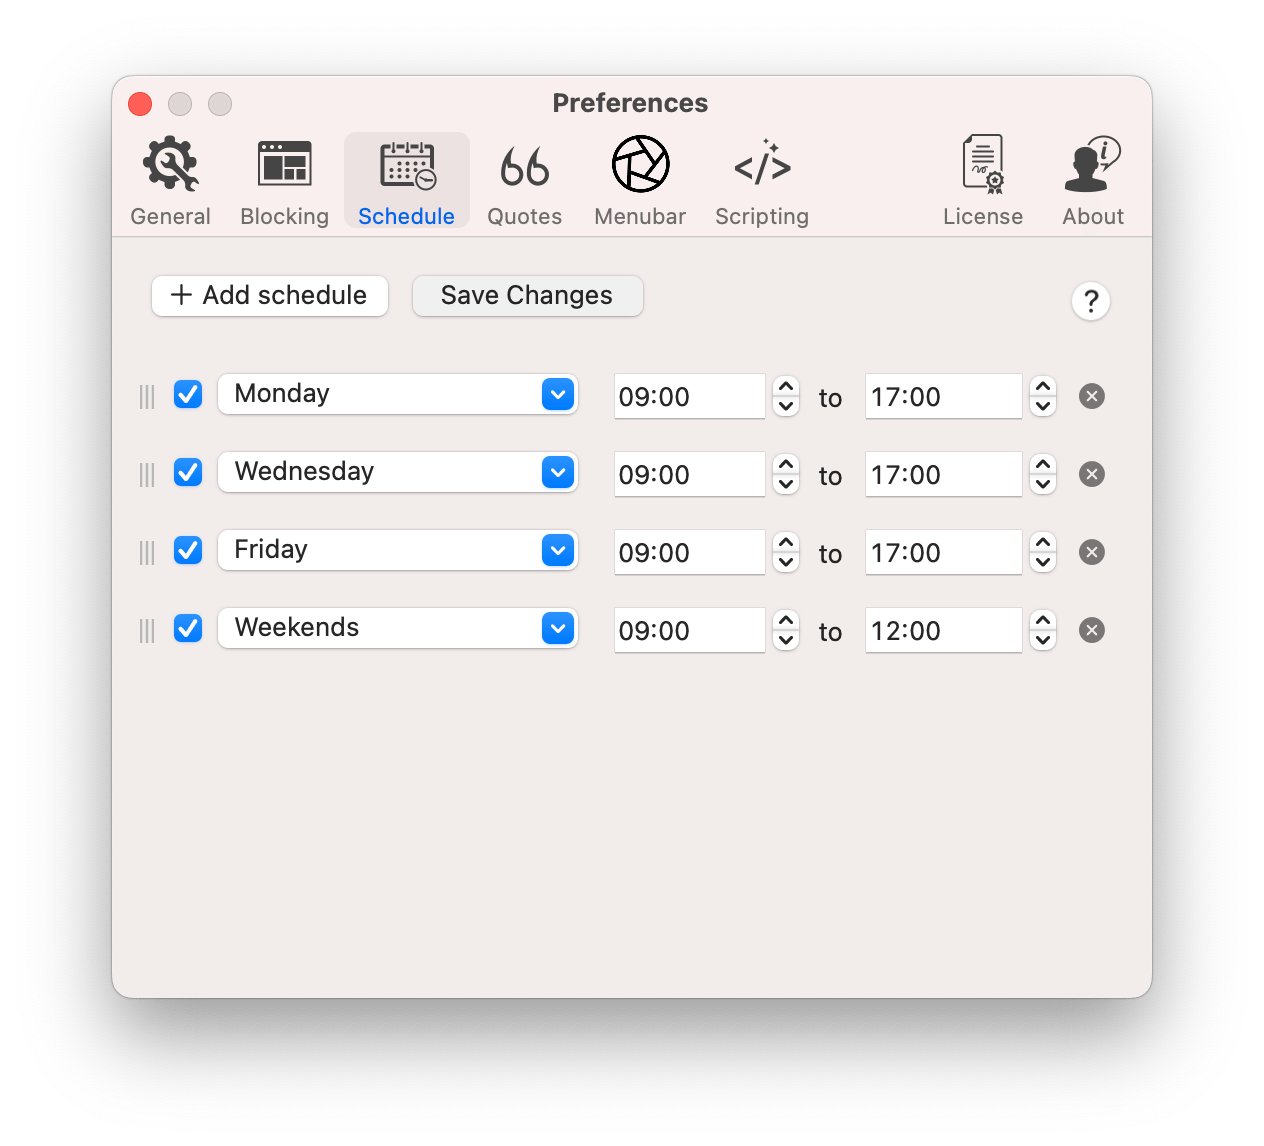Select the Menubar shutter icon
This screenshot has width=1264, height=1146.
[639, 163]
